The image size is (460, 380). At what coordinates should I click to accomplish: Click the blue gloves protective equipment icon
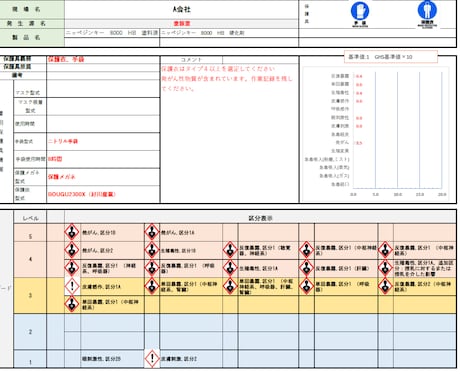[360, 11]
